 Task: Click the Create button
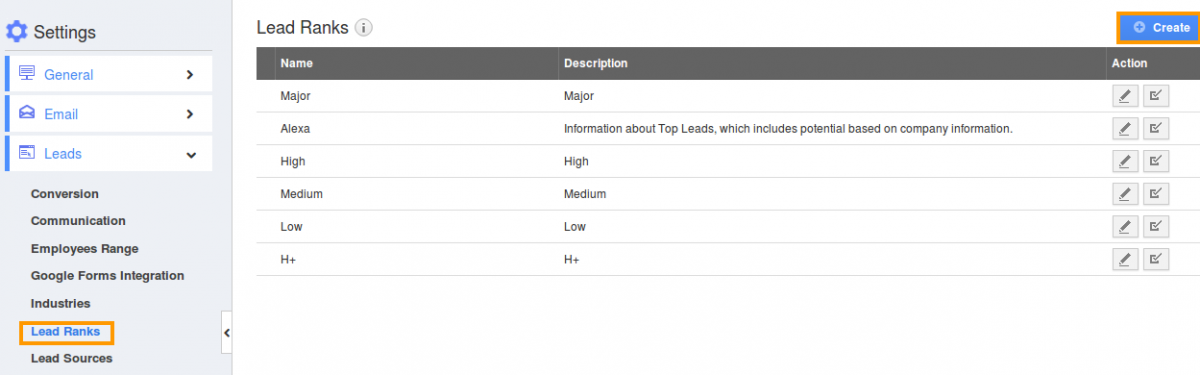pyautogui.click(x=1161, y=28)
